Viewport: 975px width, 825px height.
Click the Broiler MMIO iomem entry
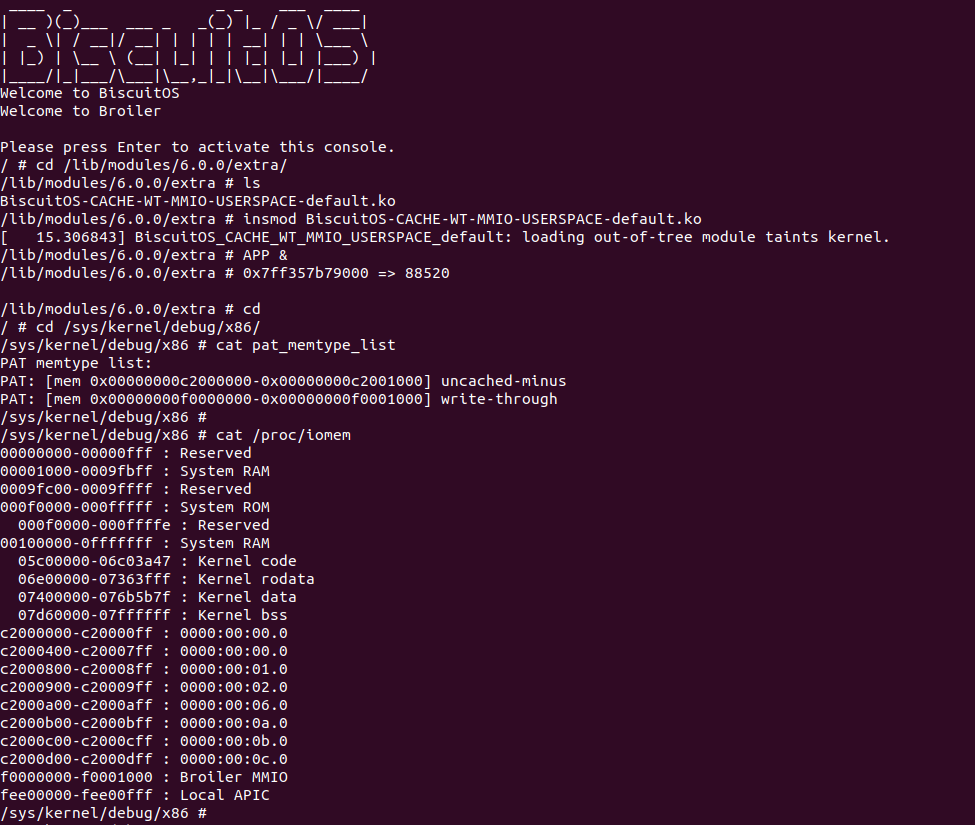click(x=144, y=777)
